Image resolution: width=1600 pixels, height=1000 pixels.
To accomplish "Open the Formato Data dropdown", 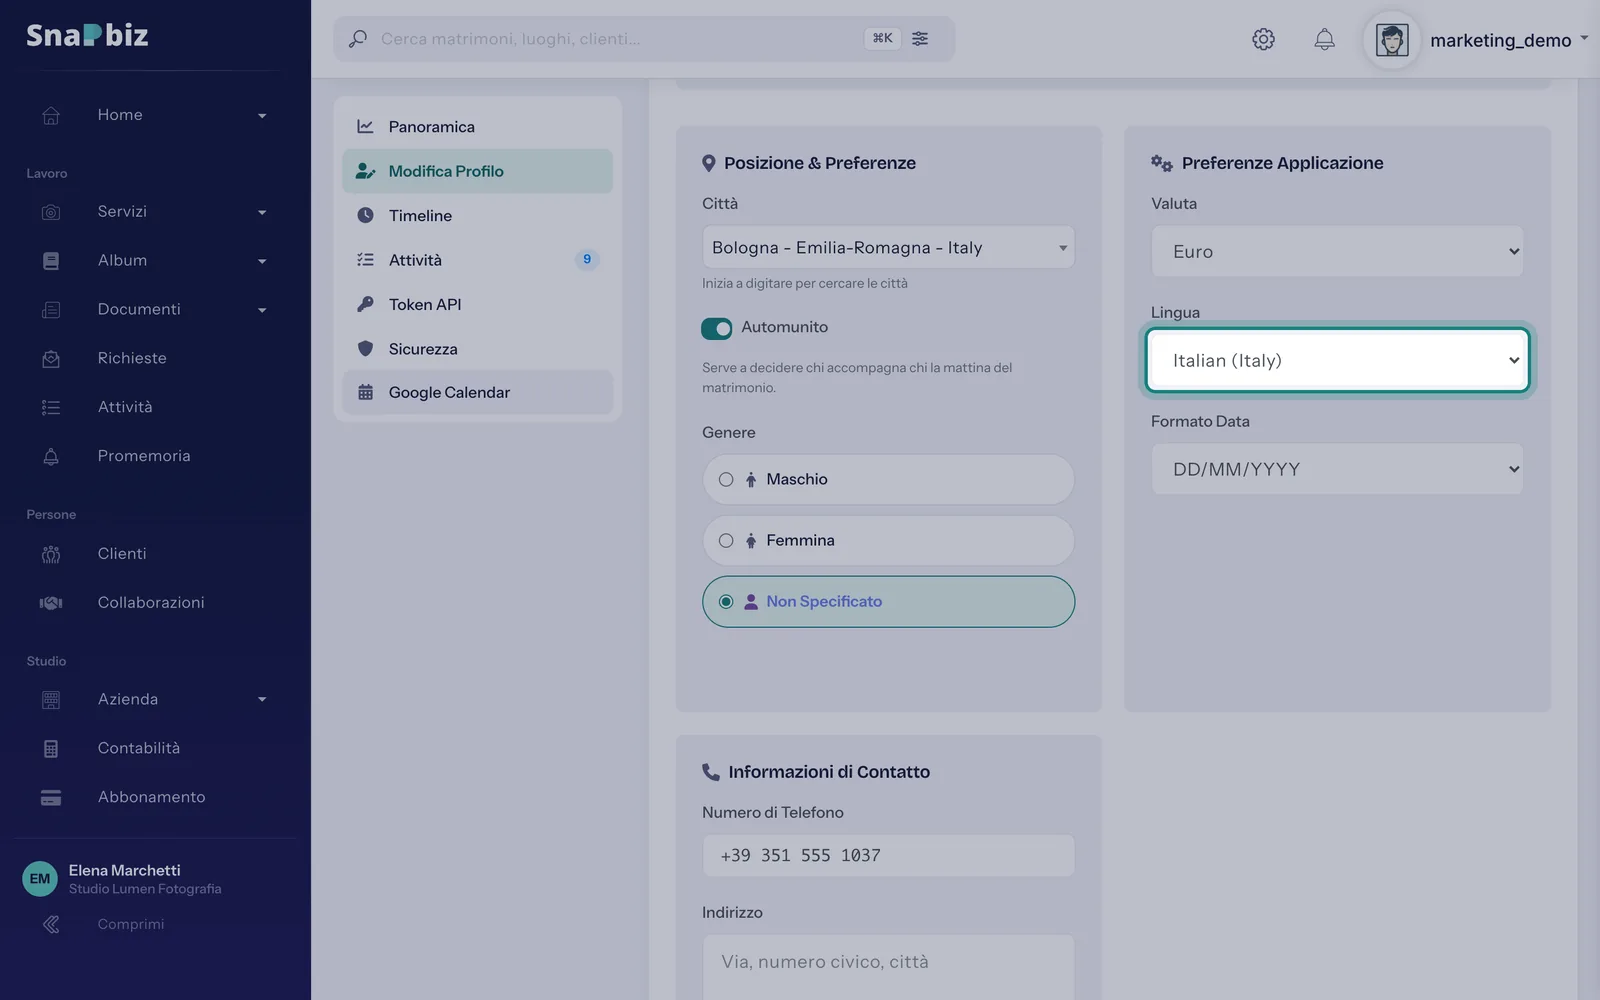I will (1337, 469).
